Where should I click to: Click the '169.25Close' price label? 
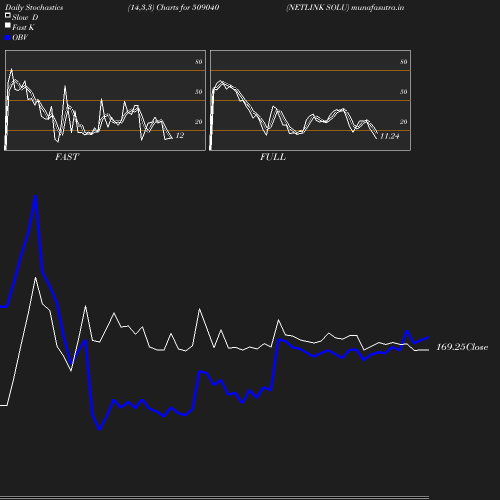click(462, 347)
